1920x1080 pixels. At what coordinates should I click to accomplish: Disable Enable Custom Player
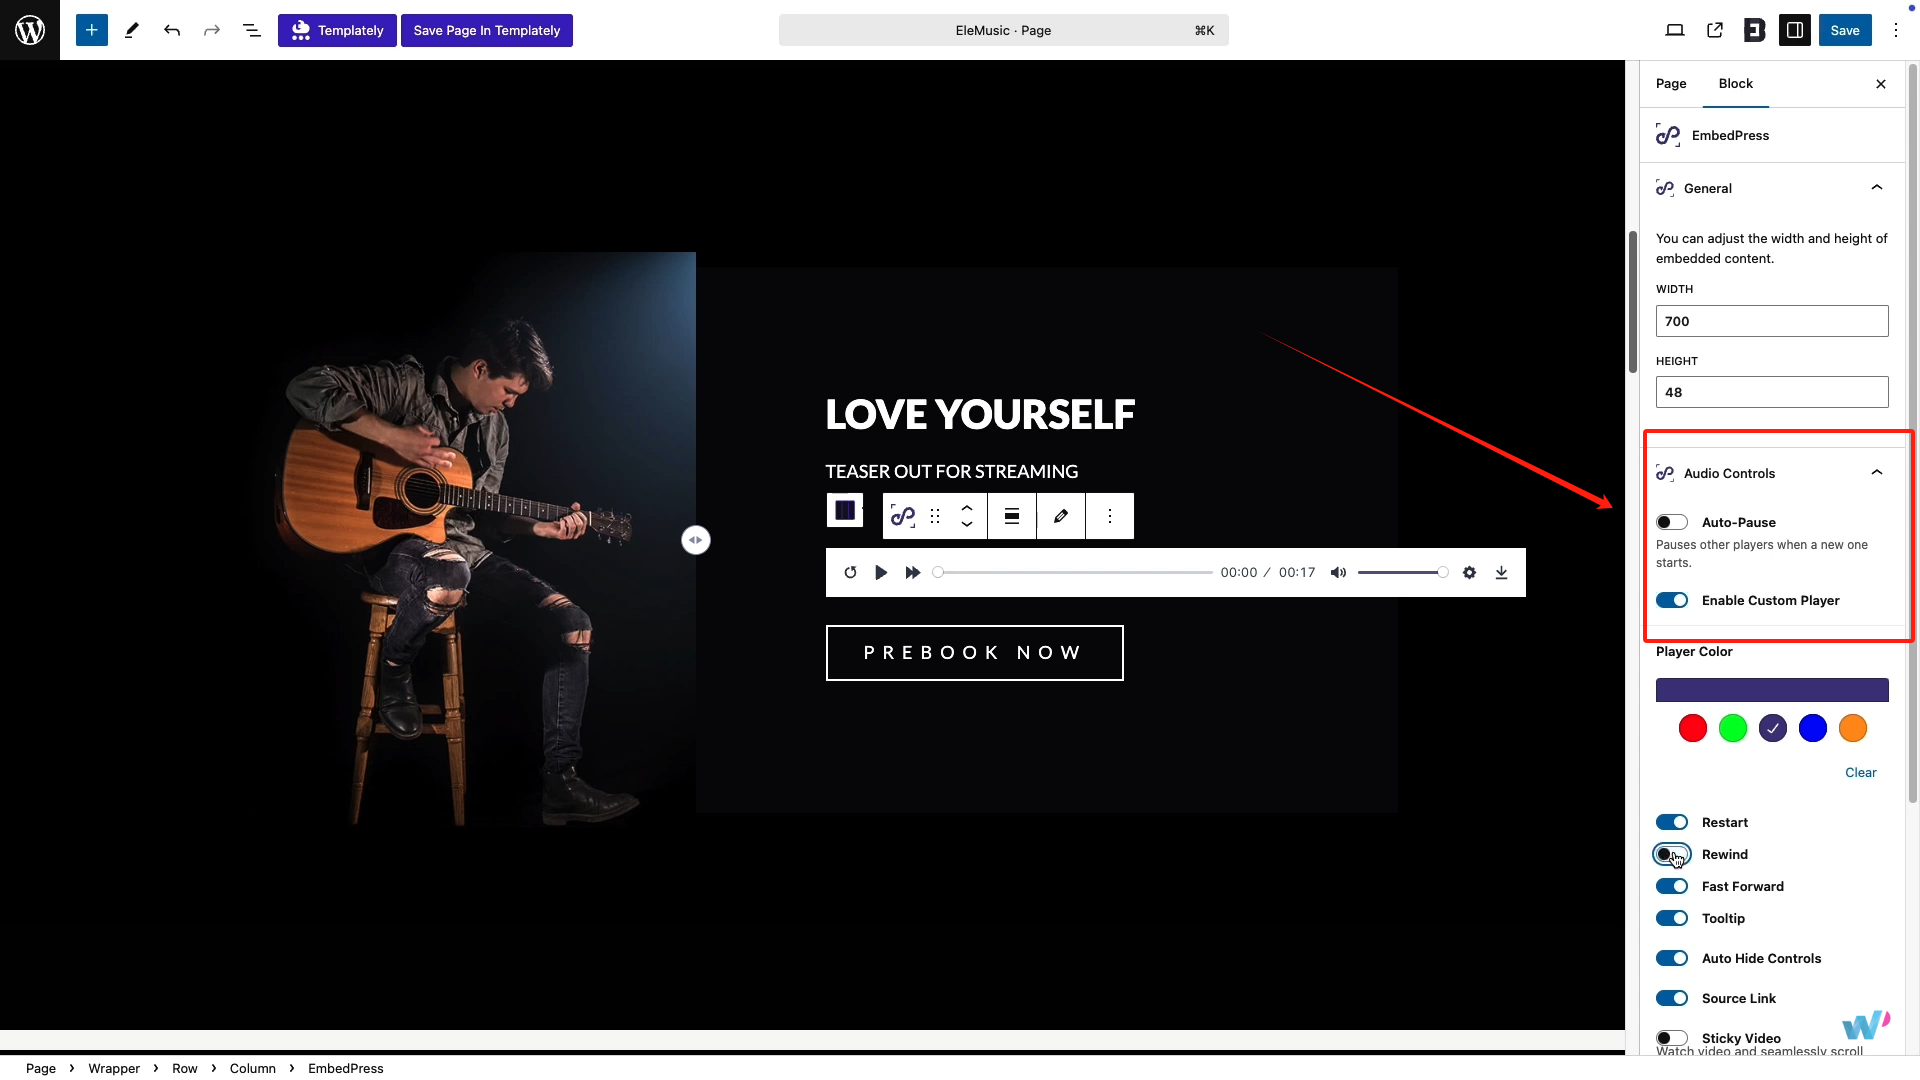[1672, 600]
